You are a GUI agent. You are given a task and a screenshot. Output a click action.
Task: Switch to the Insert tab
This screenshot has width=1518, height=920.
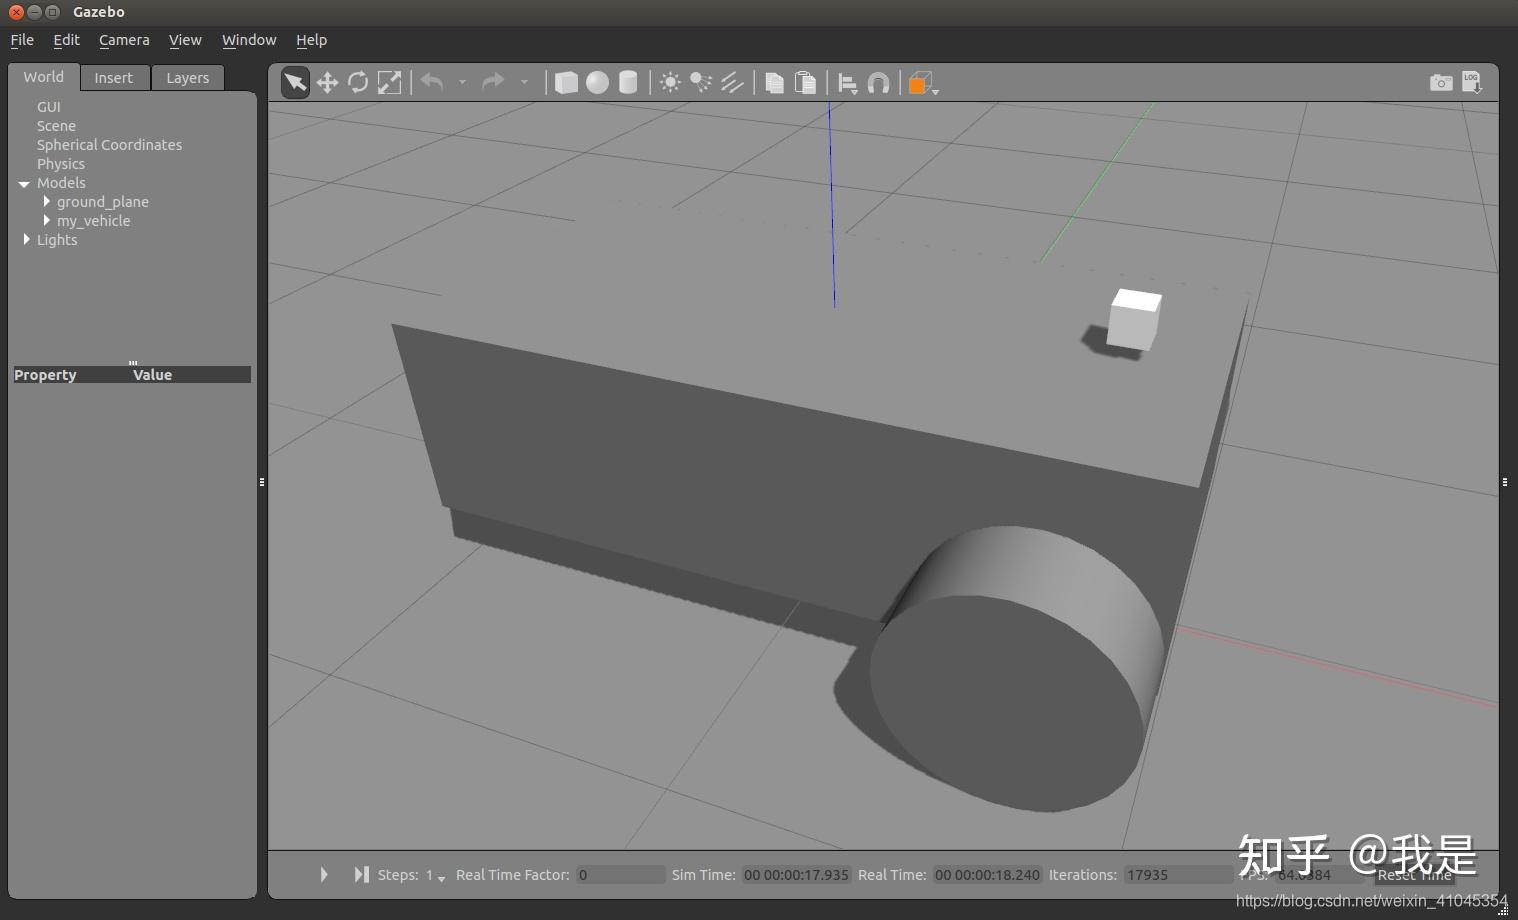click(x=113, y=78)
